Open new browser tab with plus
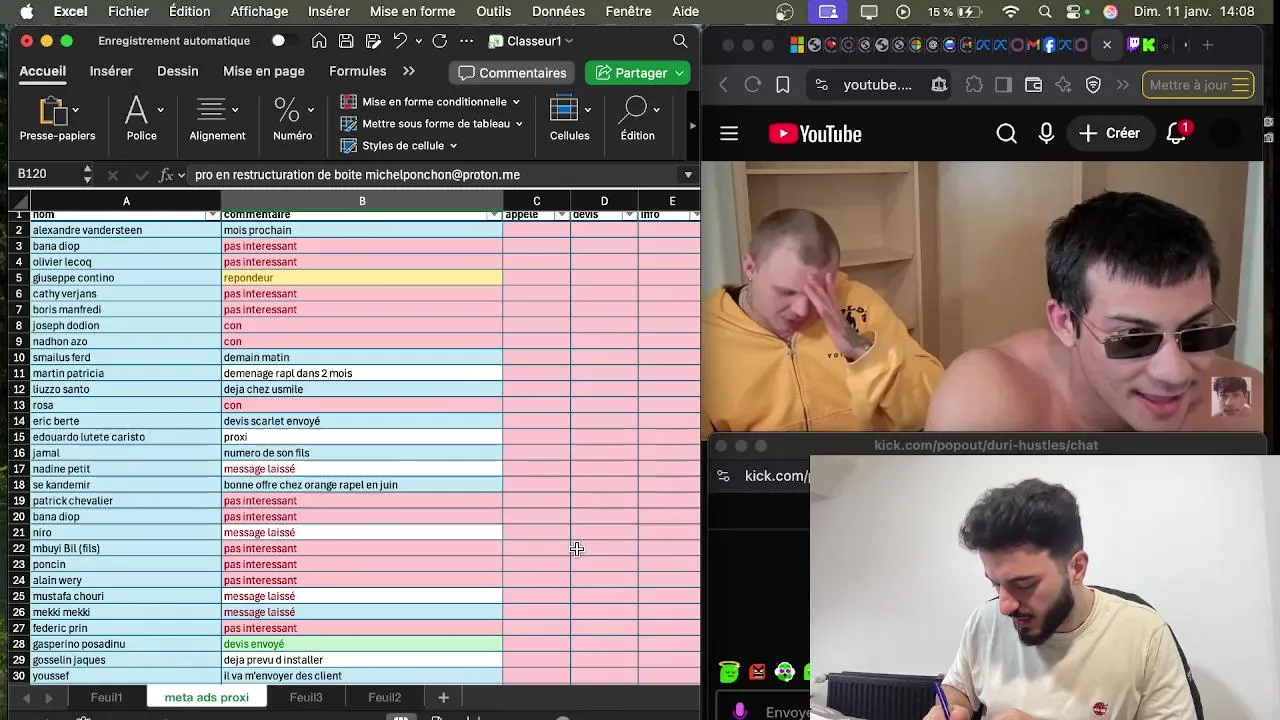1280x720 pixels. [x=1208, y=45]
